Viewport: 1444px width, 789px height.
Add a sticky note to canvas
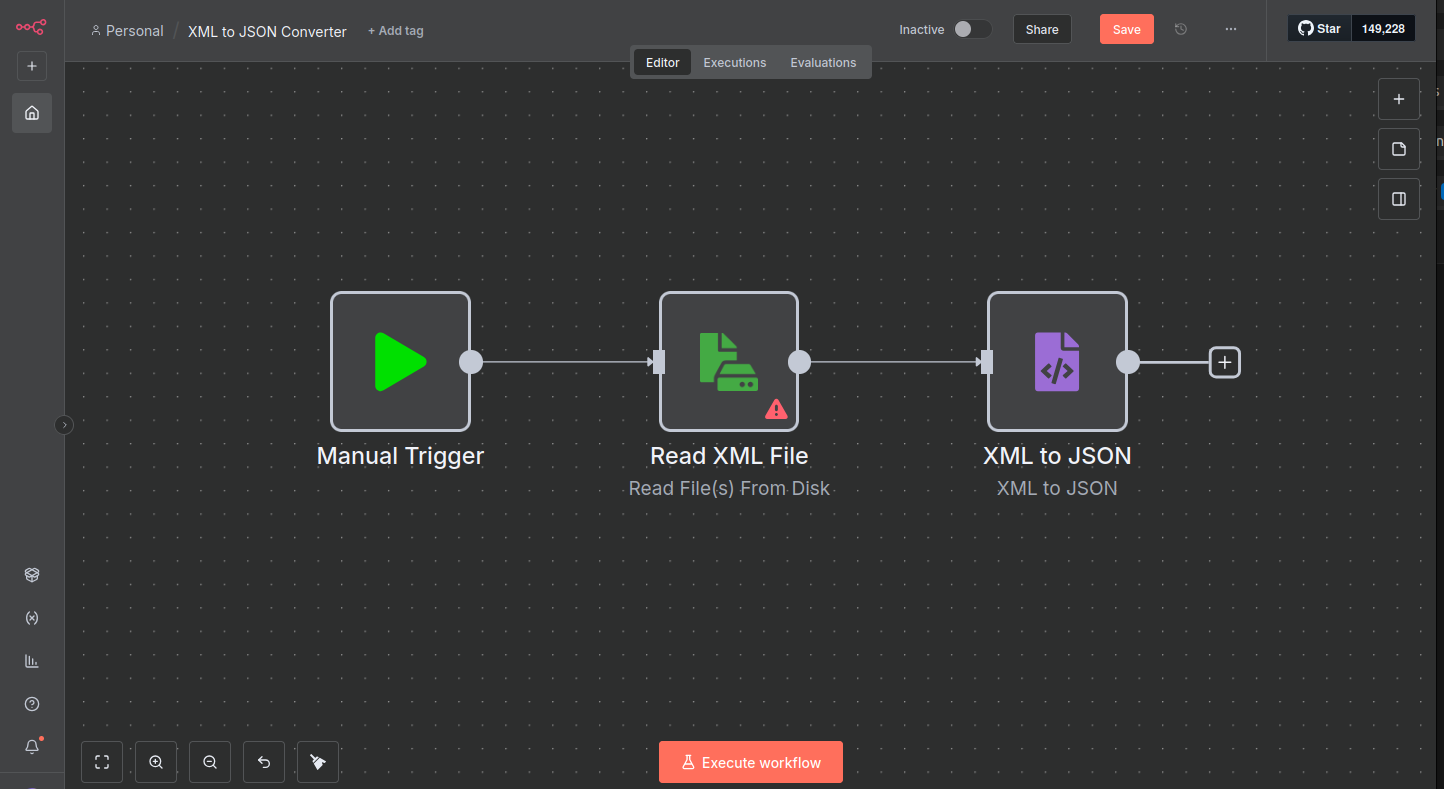pos(1399,149)
